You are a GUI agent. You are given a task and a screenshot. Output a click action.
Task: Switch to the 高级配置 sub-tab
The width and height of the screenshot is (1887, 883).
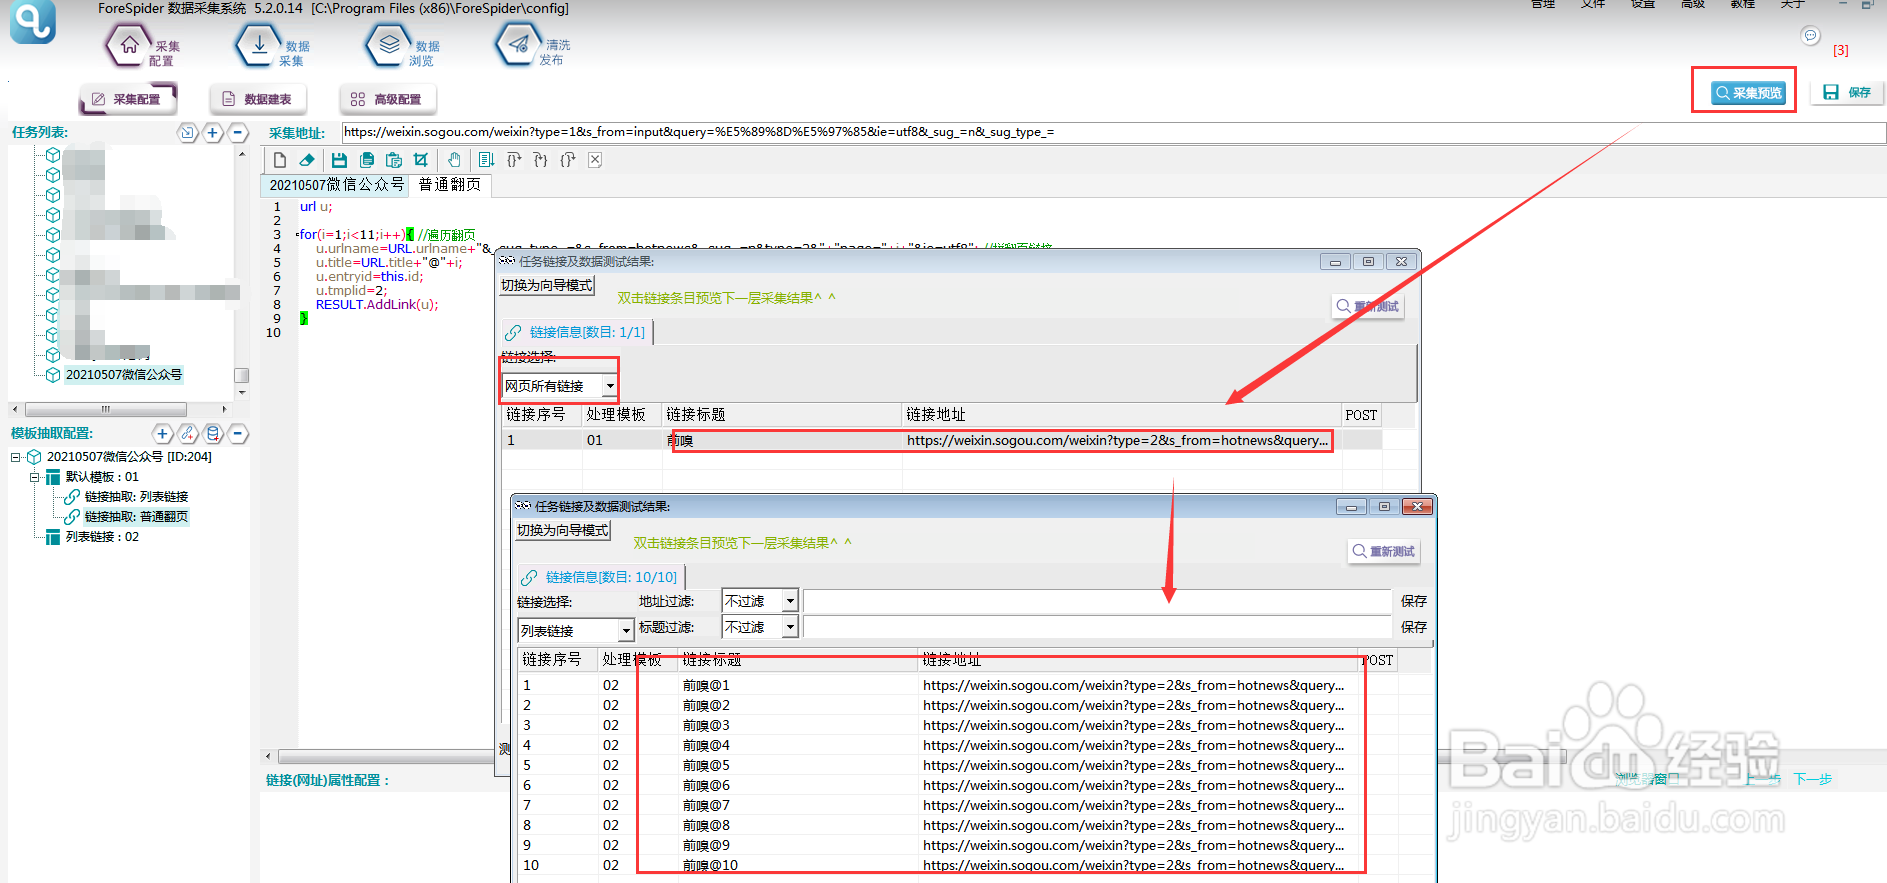(388, 99)
